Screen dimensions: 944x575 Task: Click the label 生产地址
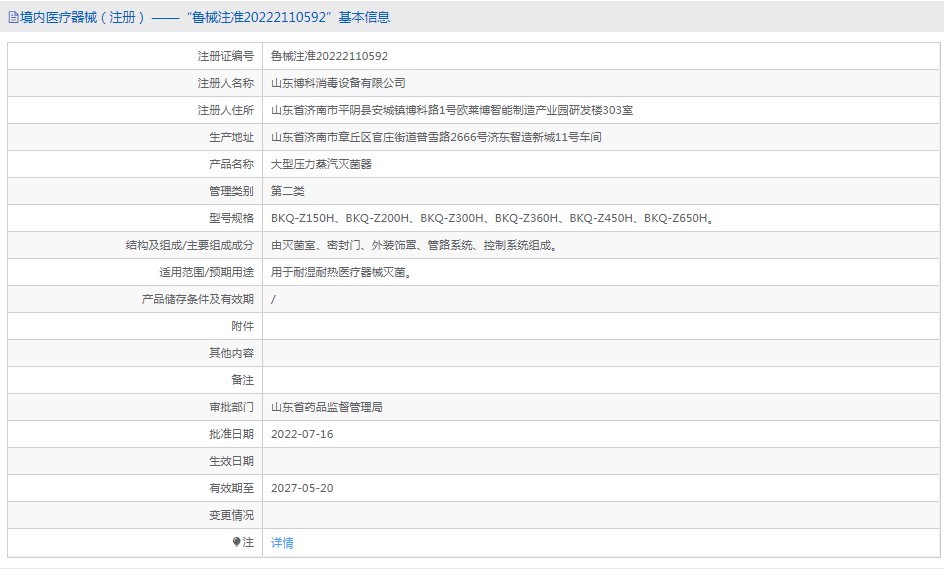[x=231, y=137]
